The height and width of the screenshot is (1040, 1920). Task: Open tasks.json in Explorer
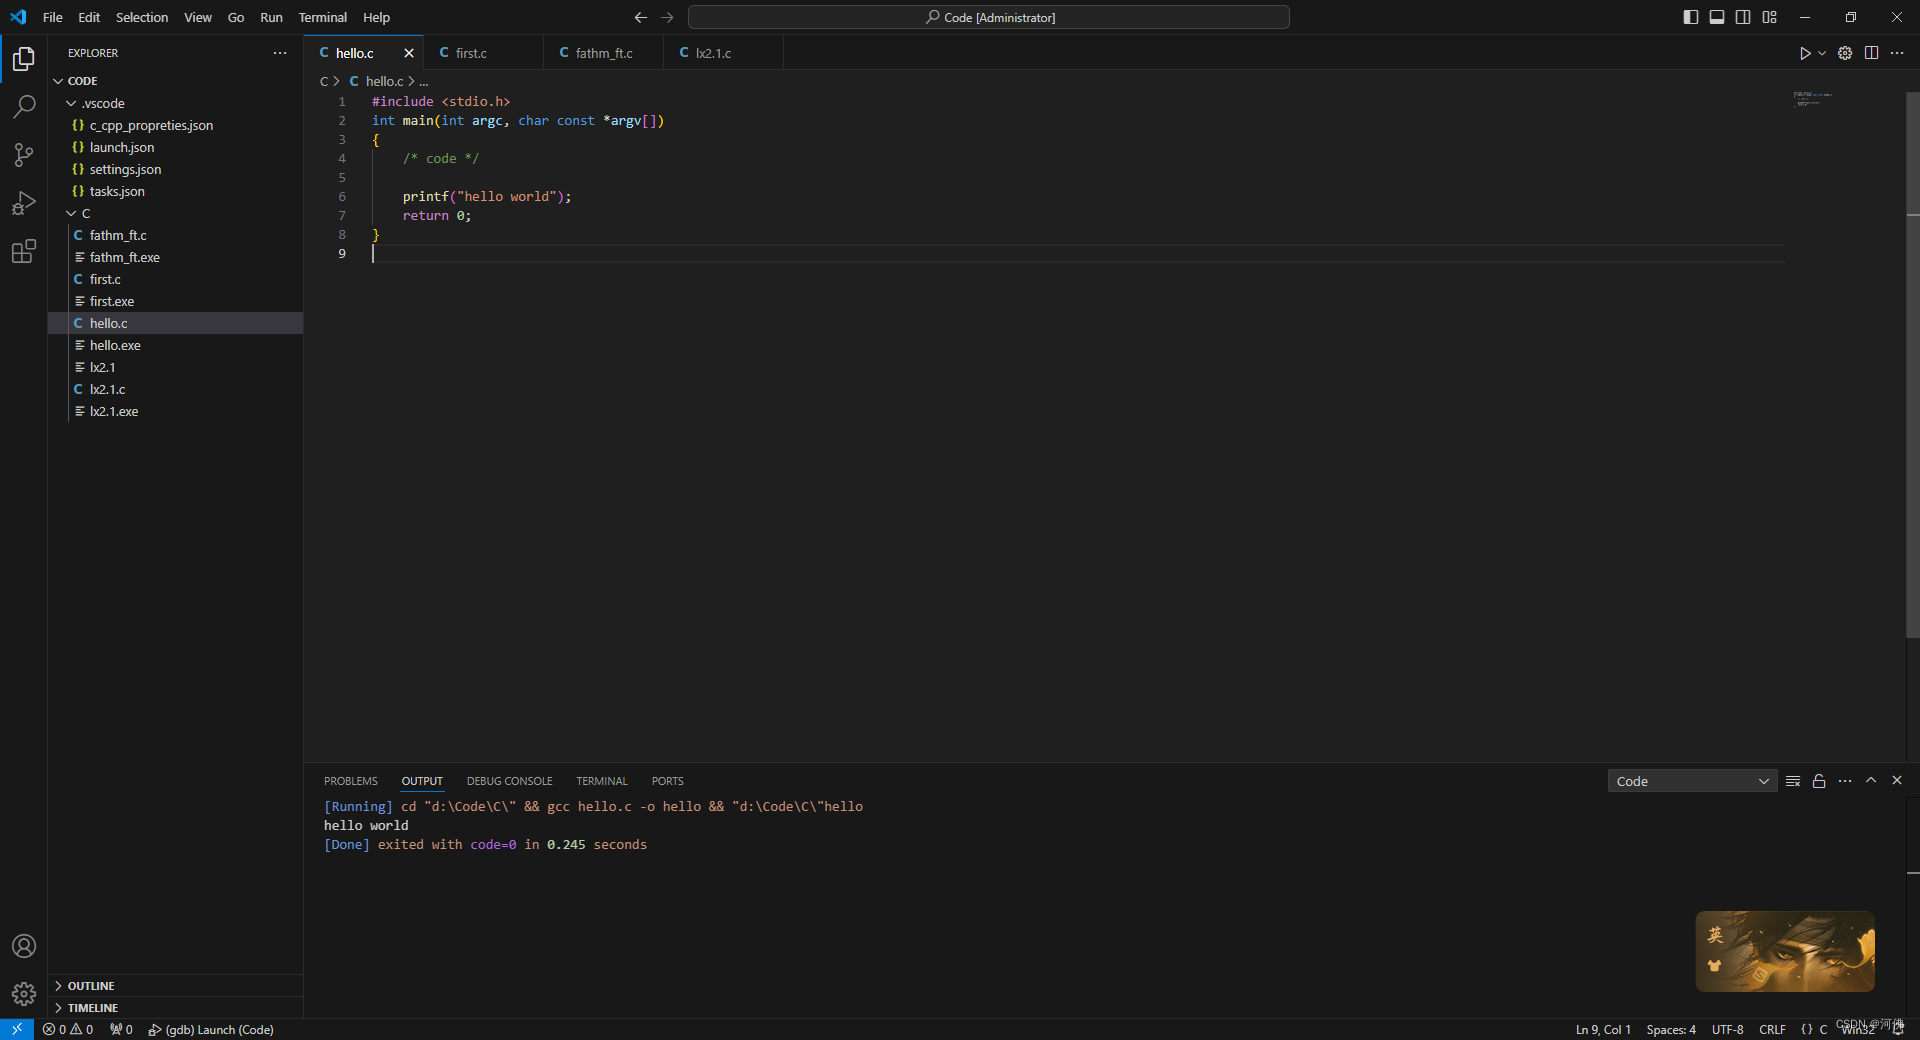pos(175,191)
